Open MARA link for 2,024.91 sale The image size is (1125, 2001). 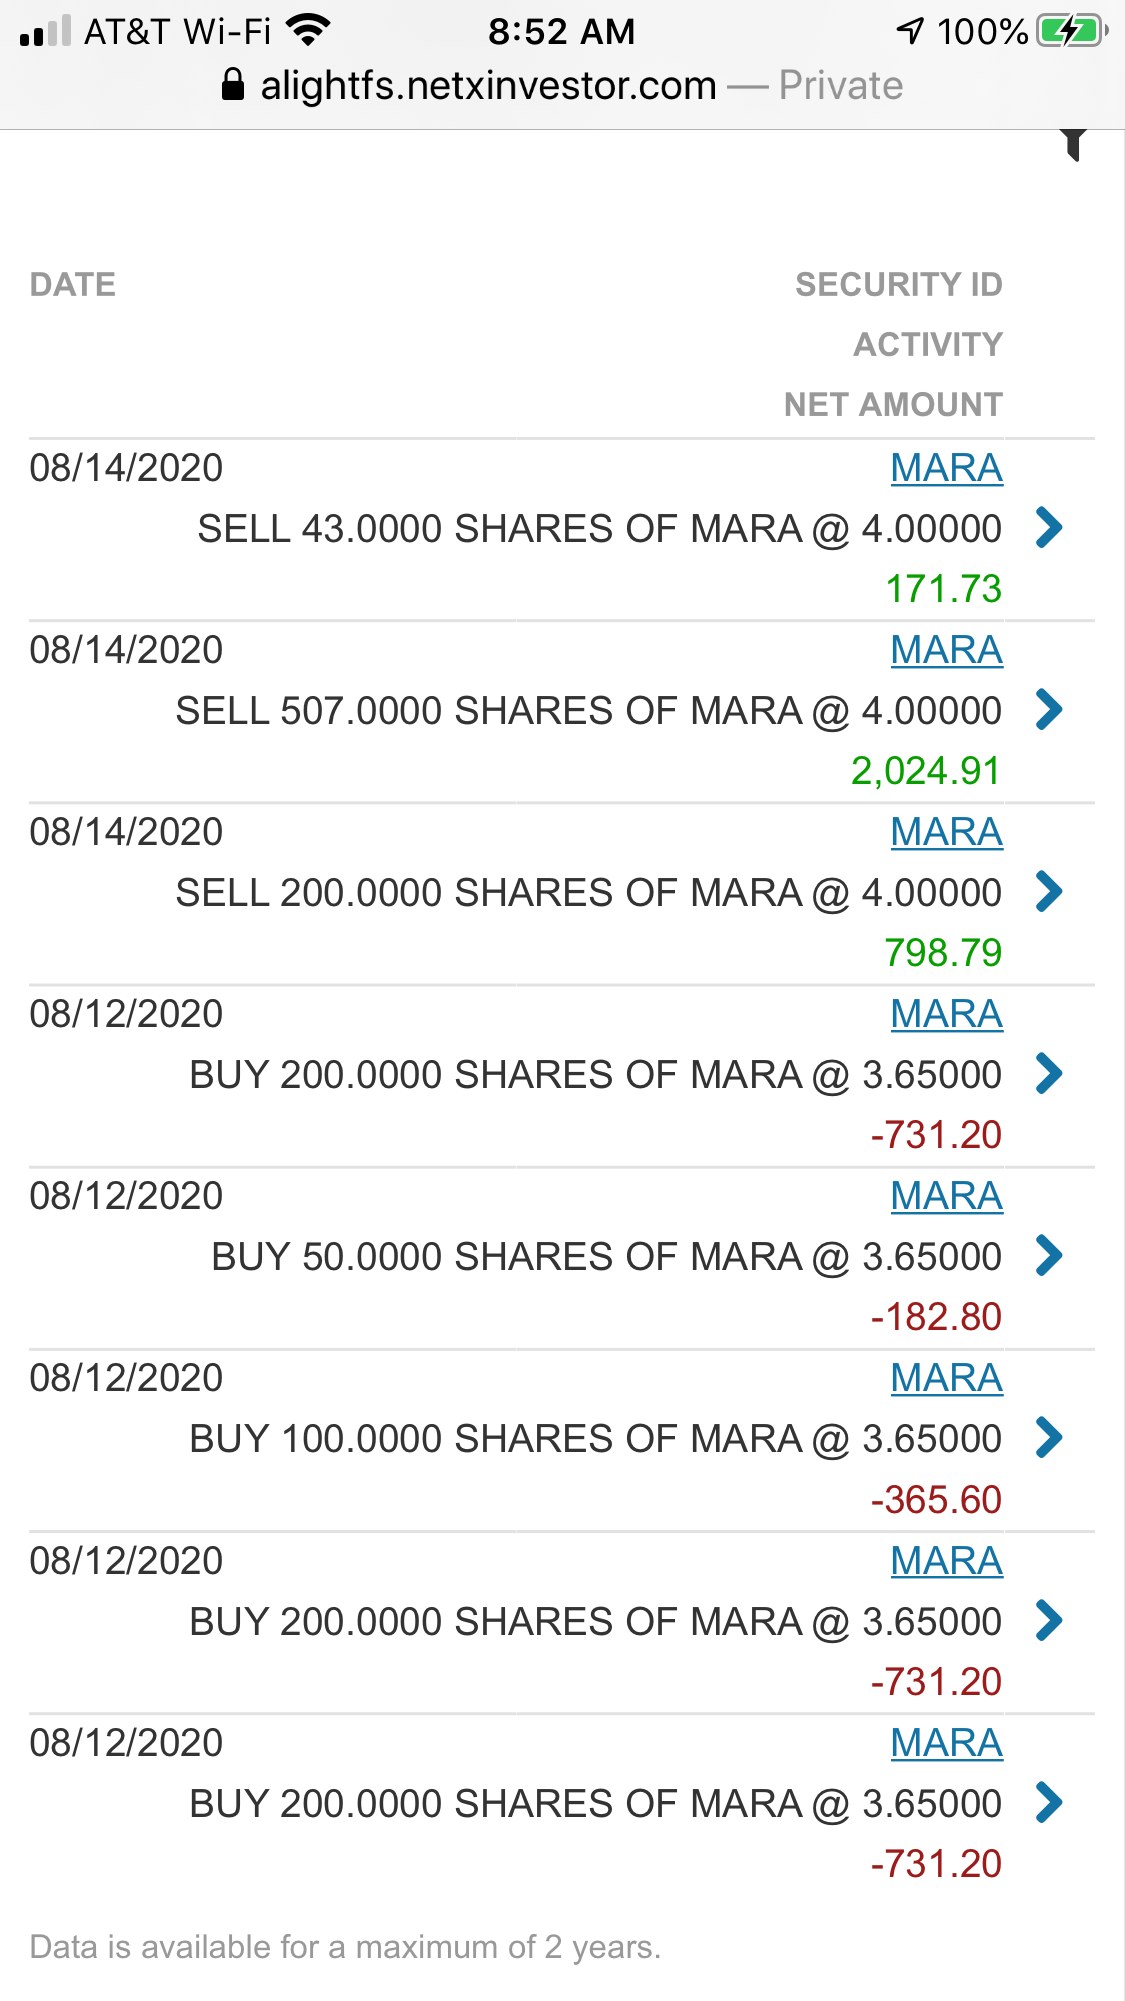[x=946, y=650]
